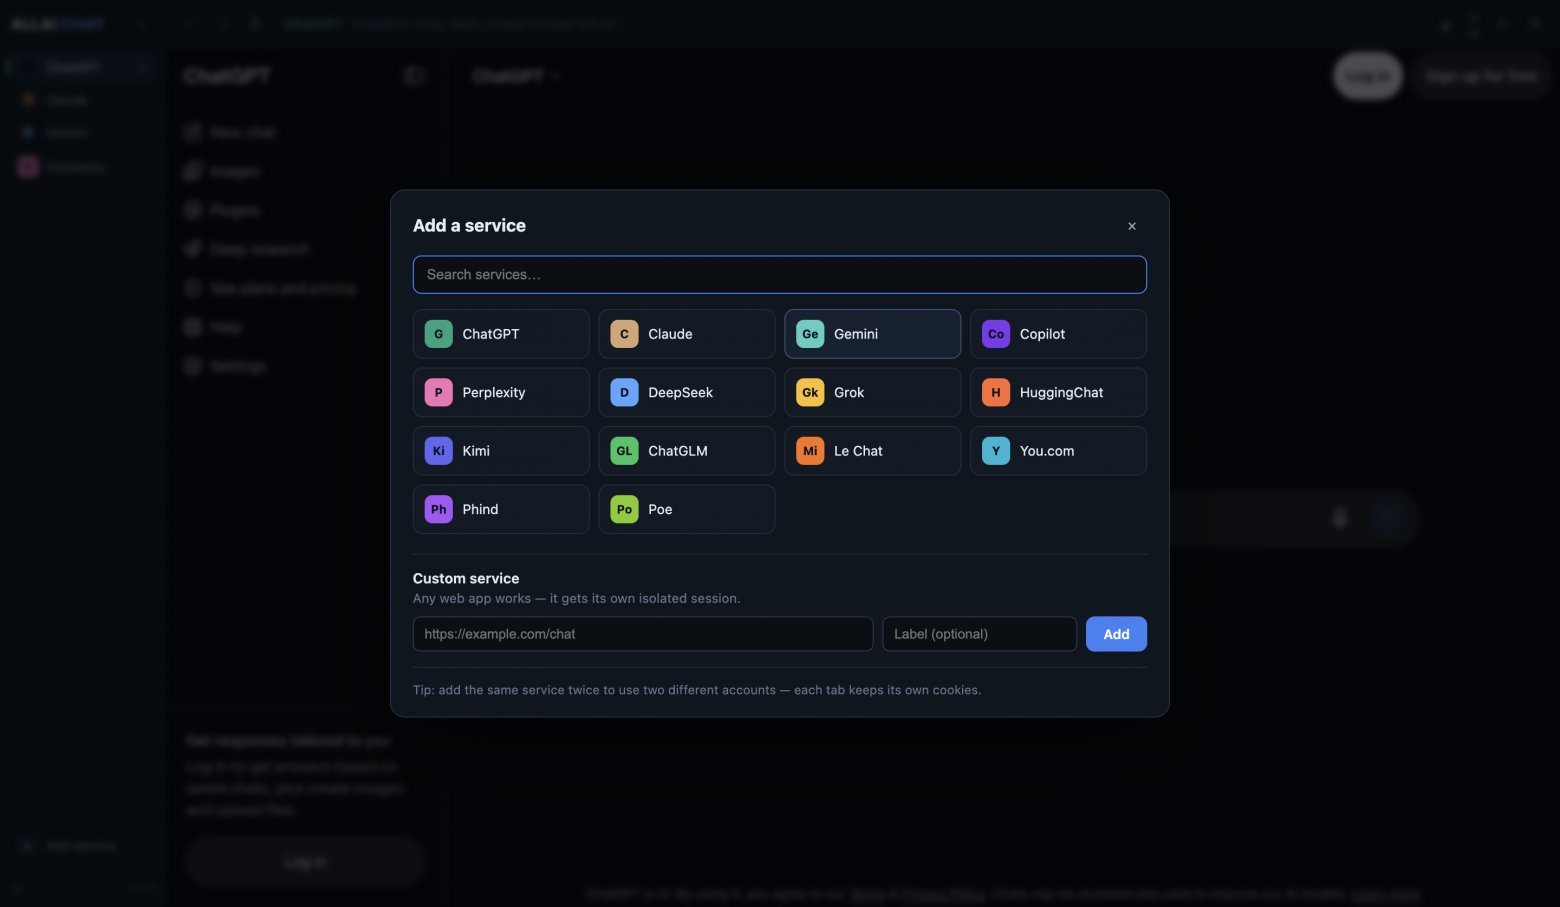The width and height of the screenshot is (1560, 907).
Task: Click the "Custom service" heading
Action: pyautogui.click(x=466, y=578)
